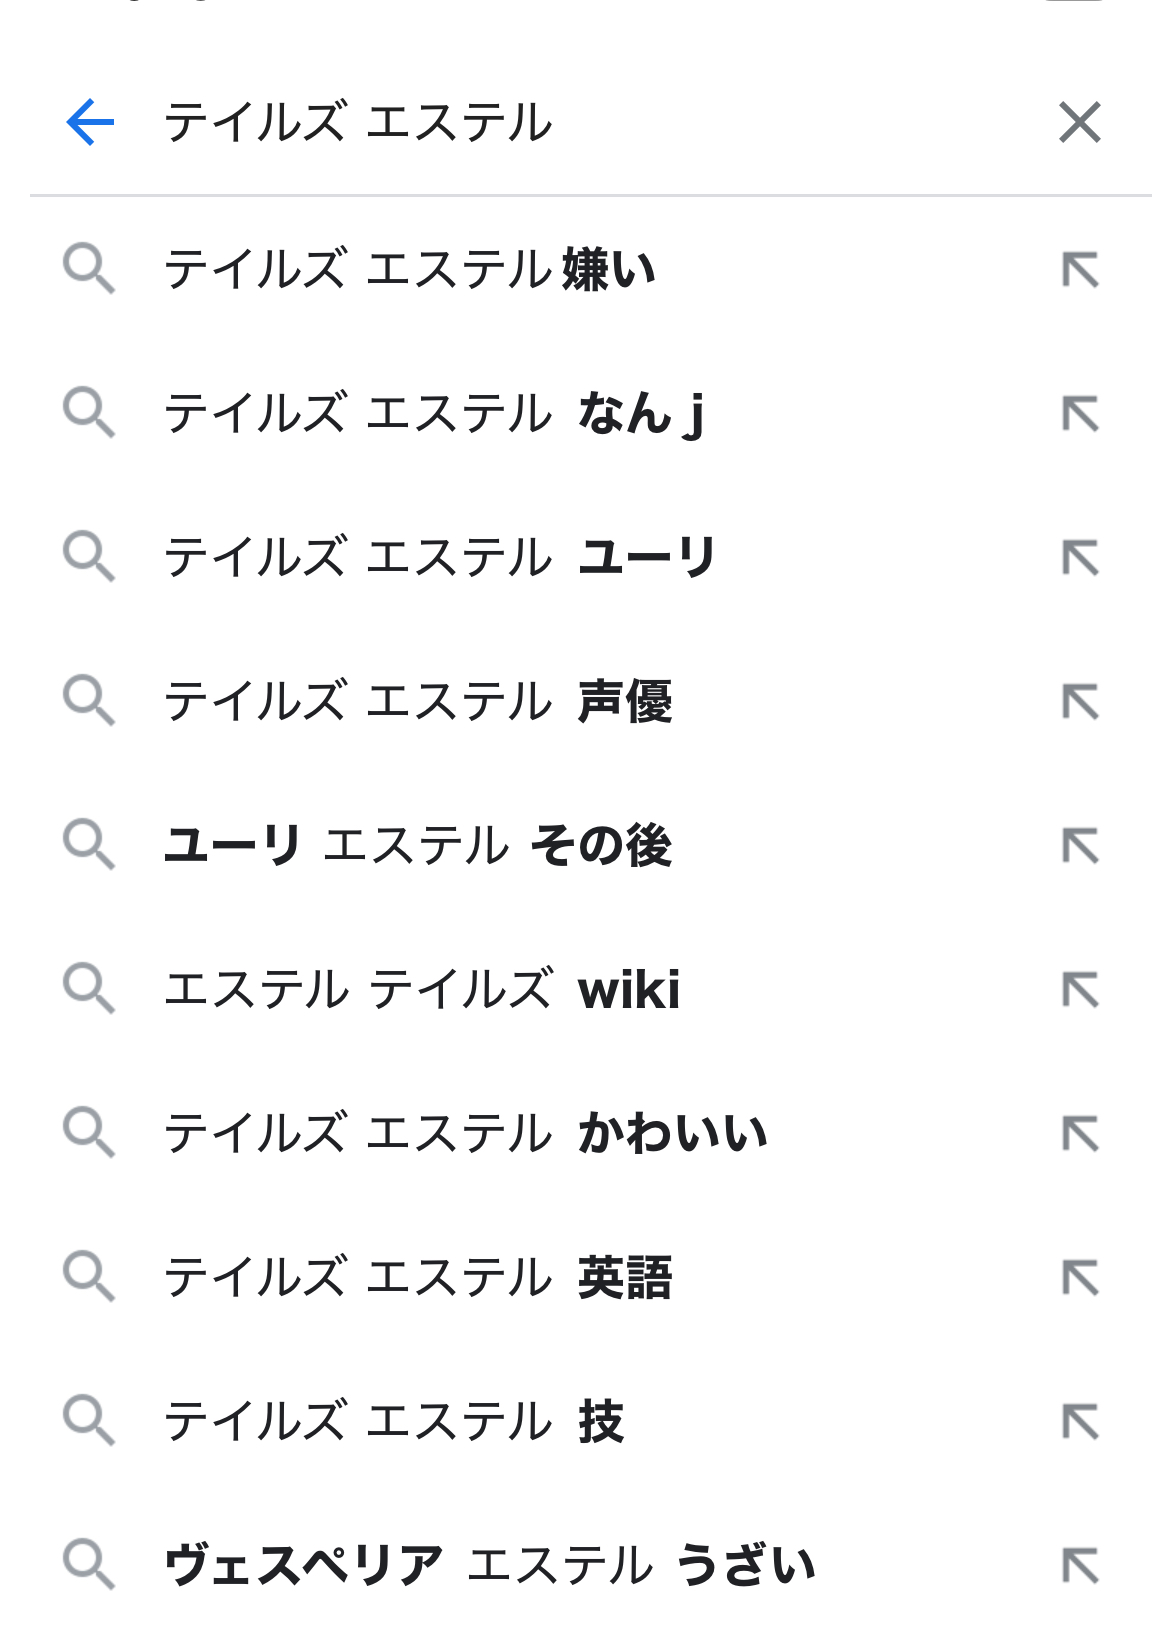Tap insert arrow next to 技 suggestion
This screenshot has height=1651, width=1170.
(1080, 1422)
